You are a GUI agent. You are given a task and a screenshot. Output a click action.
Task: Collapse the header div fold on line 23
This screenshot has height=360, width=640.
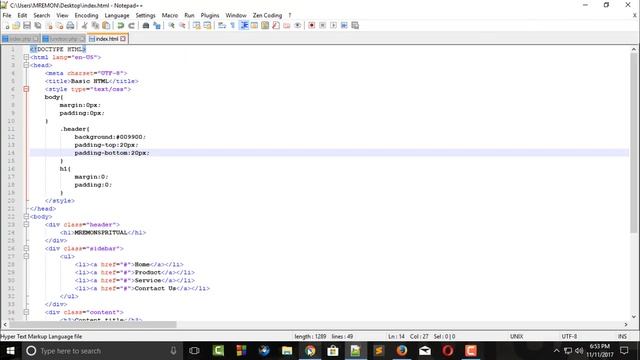[x=26, y=224]
